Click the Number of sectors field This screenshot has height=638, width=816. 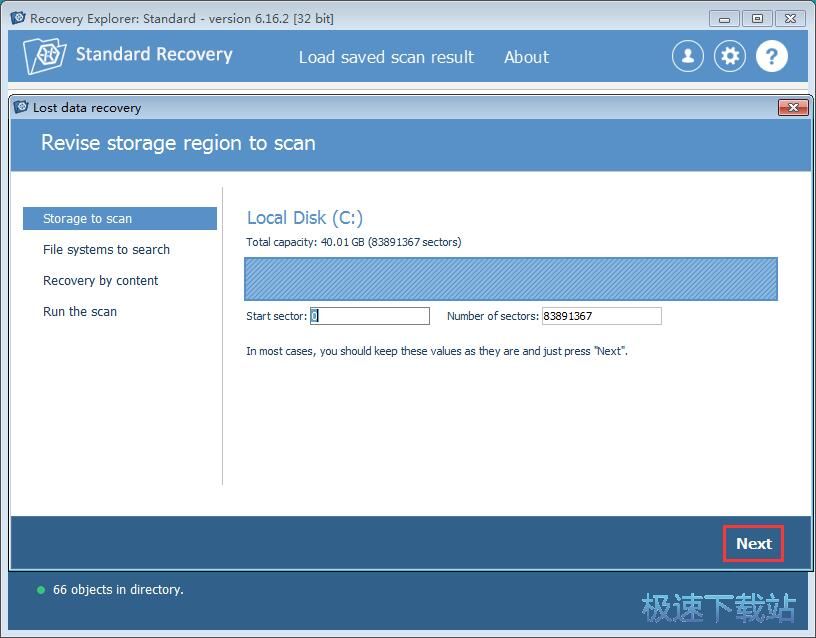point(600,316)
